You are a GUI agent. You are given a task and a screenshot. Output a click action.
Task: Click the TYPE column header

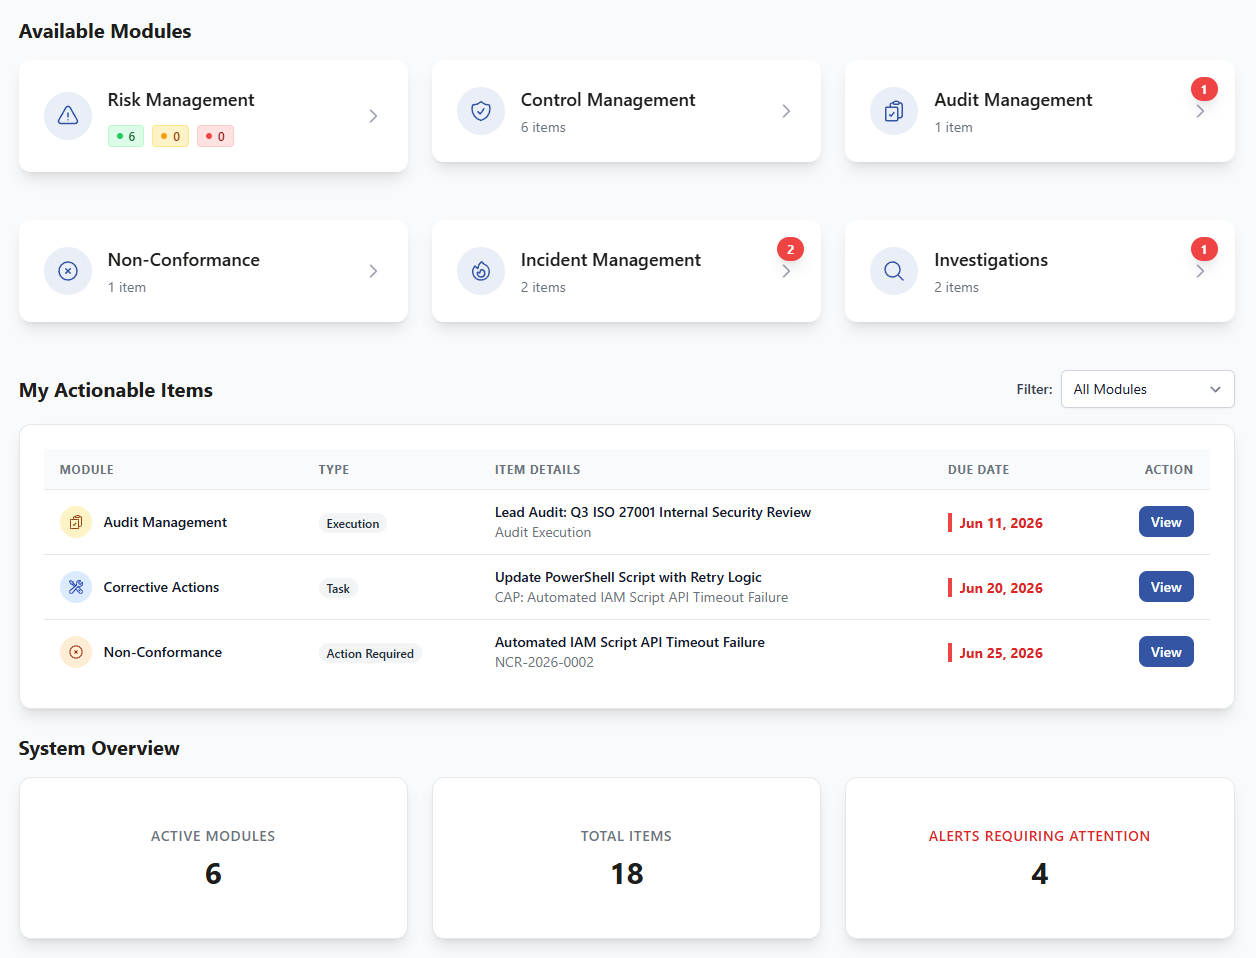[x=334, y=469]
